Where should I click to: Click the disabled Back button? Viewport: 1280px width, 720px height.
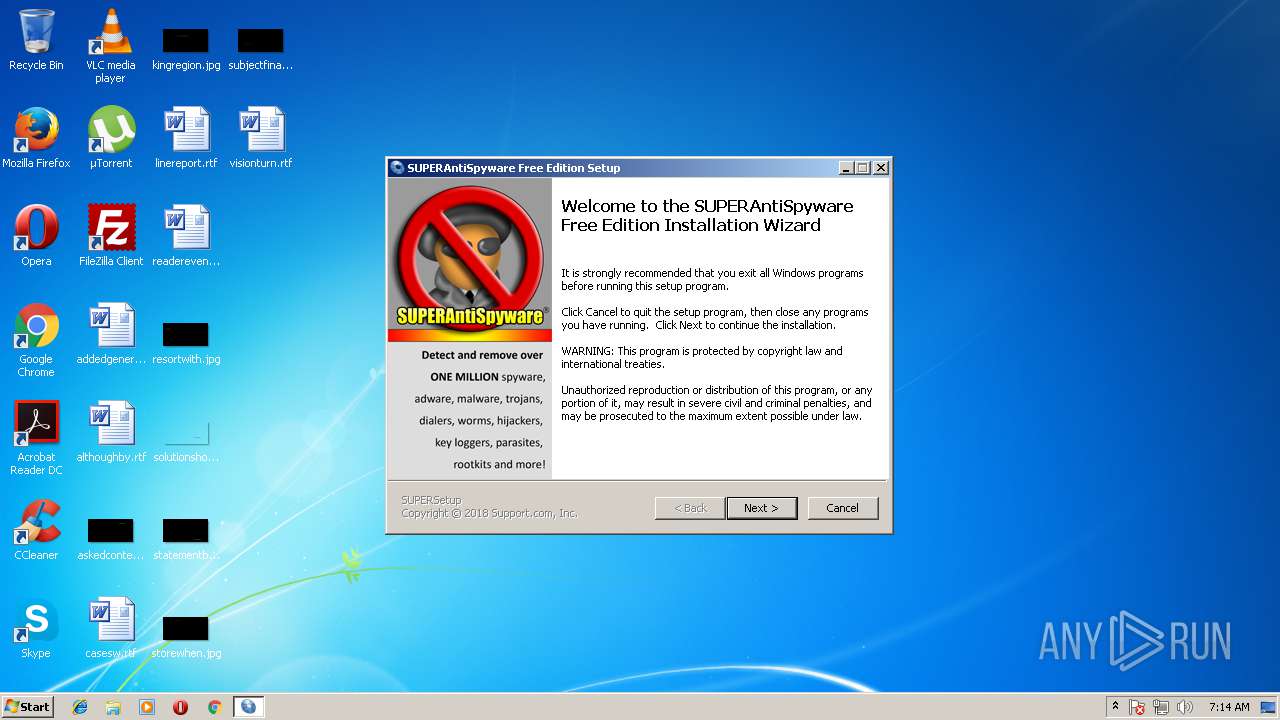pos(690,508)
